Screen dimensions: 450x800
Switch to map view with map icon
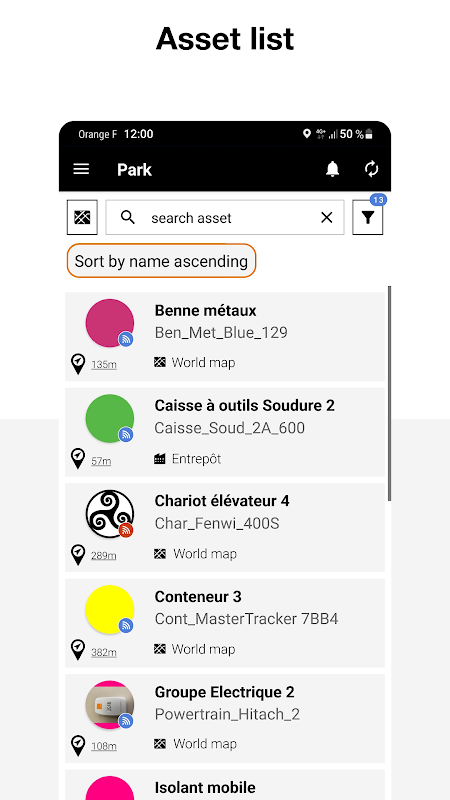click(82, 217)
